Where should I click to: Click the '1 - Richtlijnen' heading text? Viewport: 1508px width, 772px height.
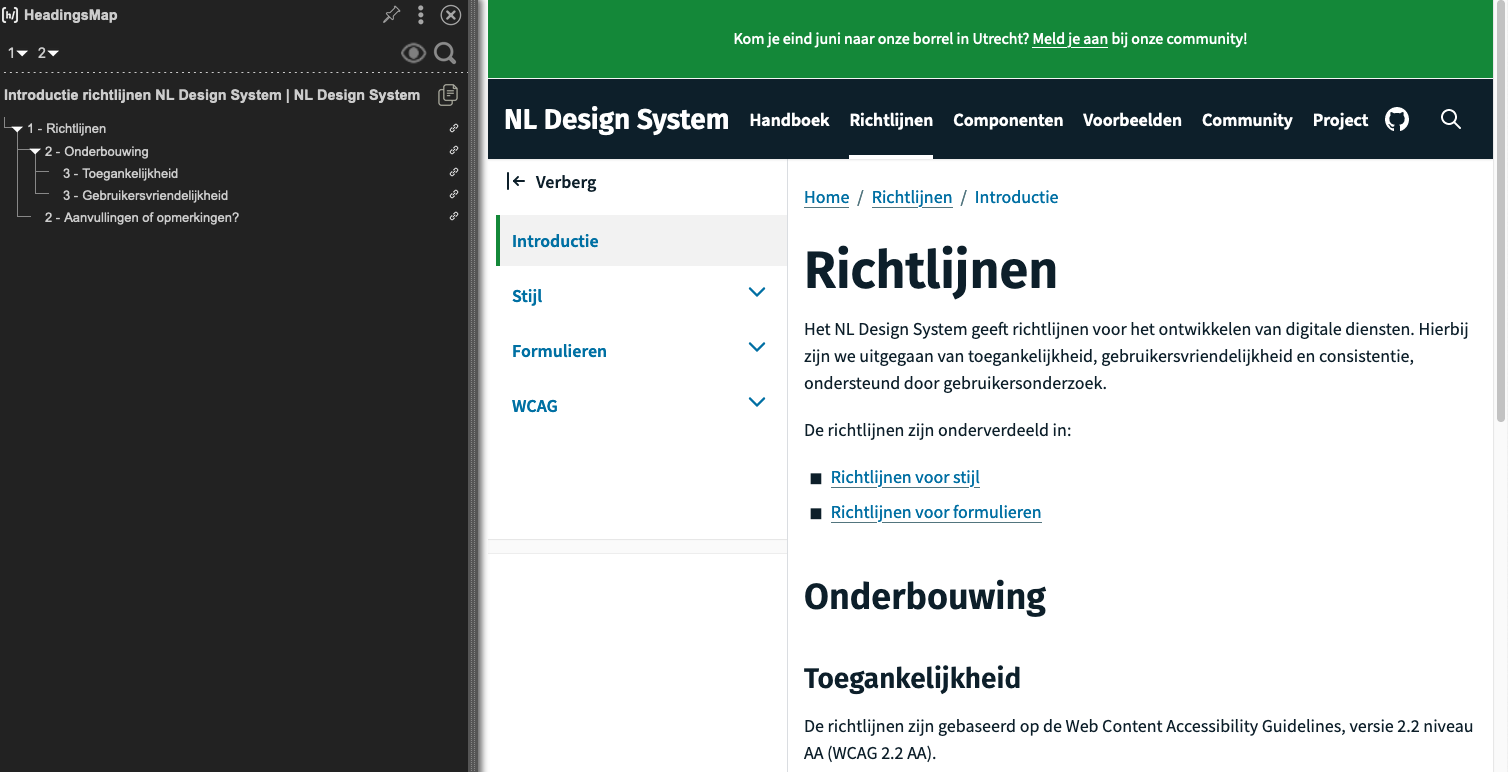[66, 129]
